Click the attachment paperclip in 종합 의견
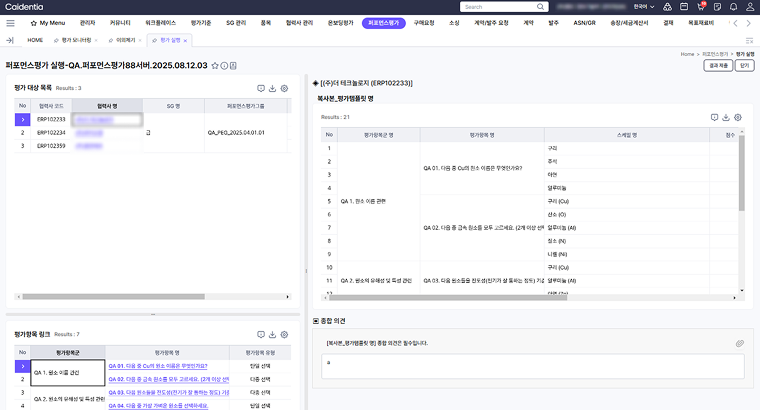 [740, 343]
